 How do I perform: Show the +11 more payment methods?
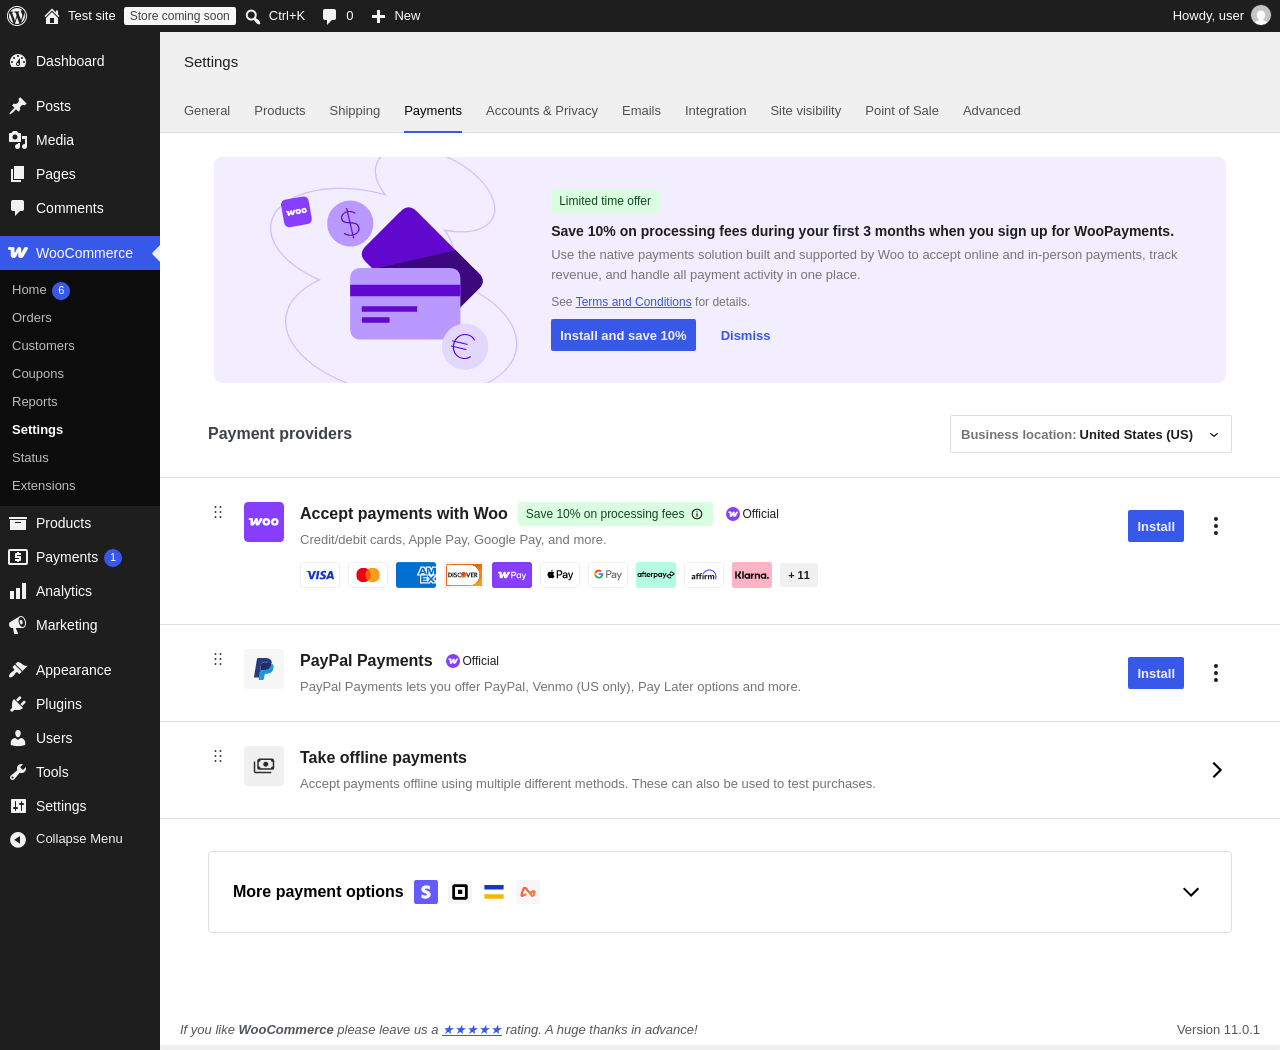pyautogui.click(x=799, y=575)
